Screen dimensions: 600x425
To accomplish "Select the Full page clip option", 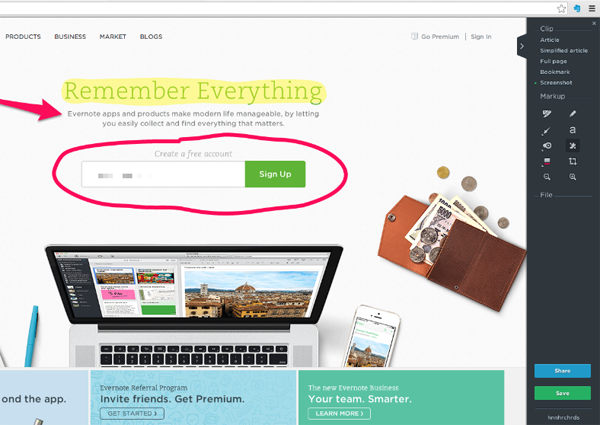I will point(553,61).
